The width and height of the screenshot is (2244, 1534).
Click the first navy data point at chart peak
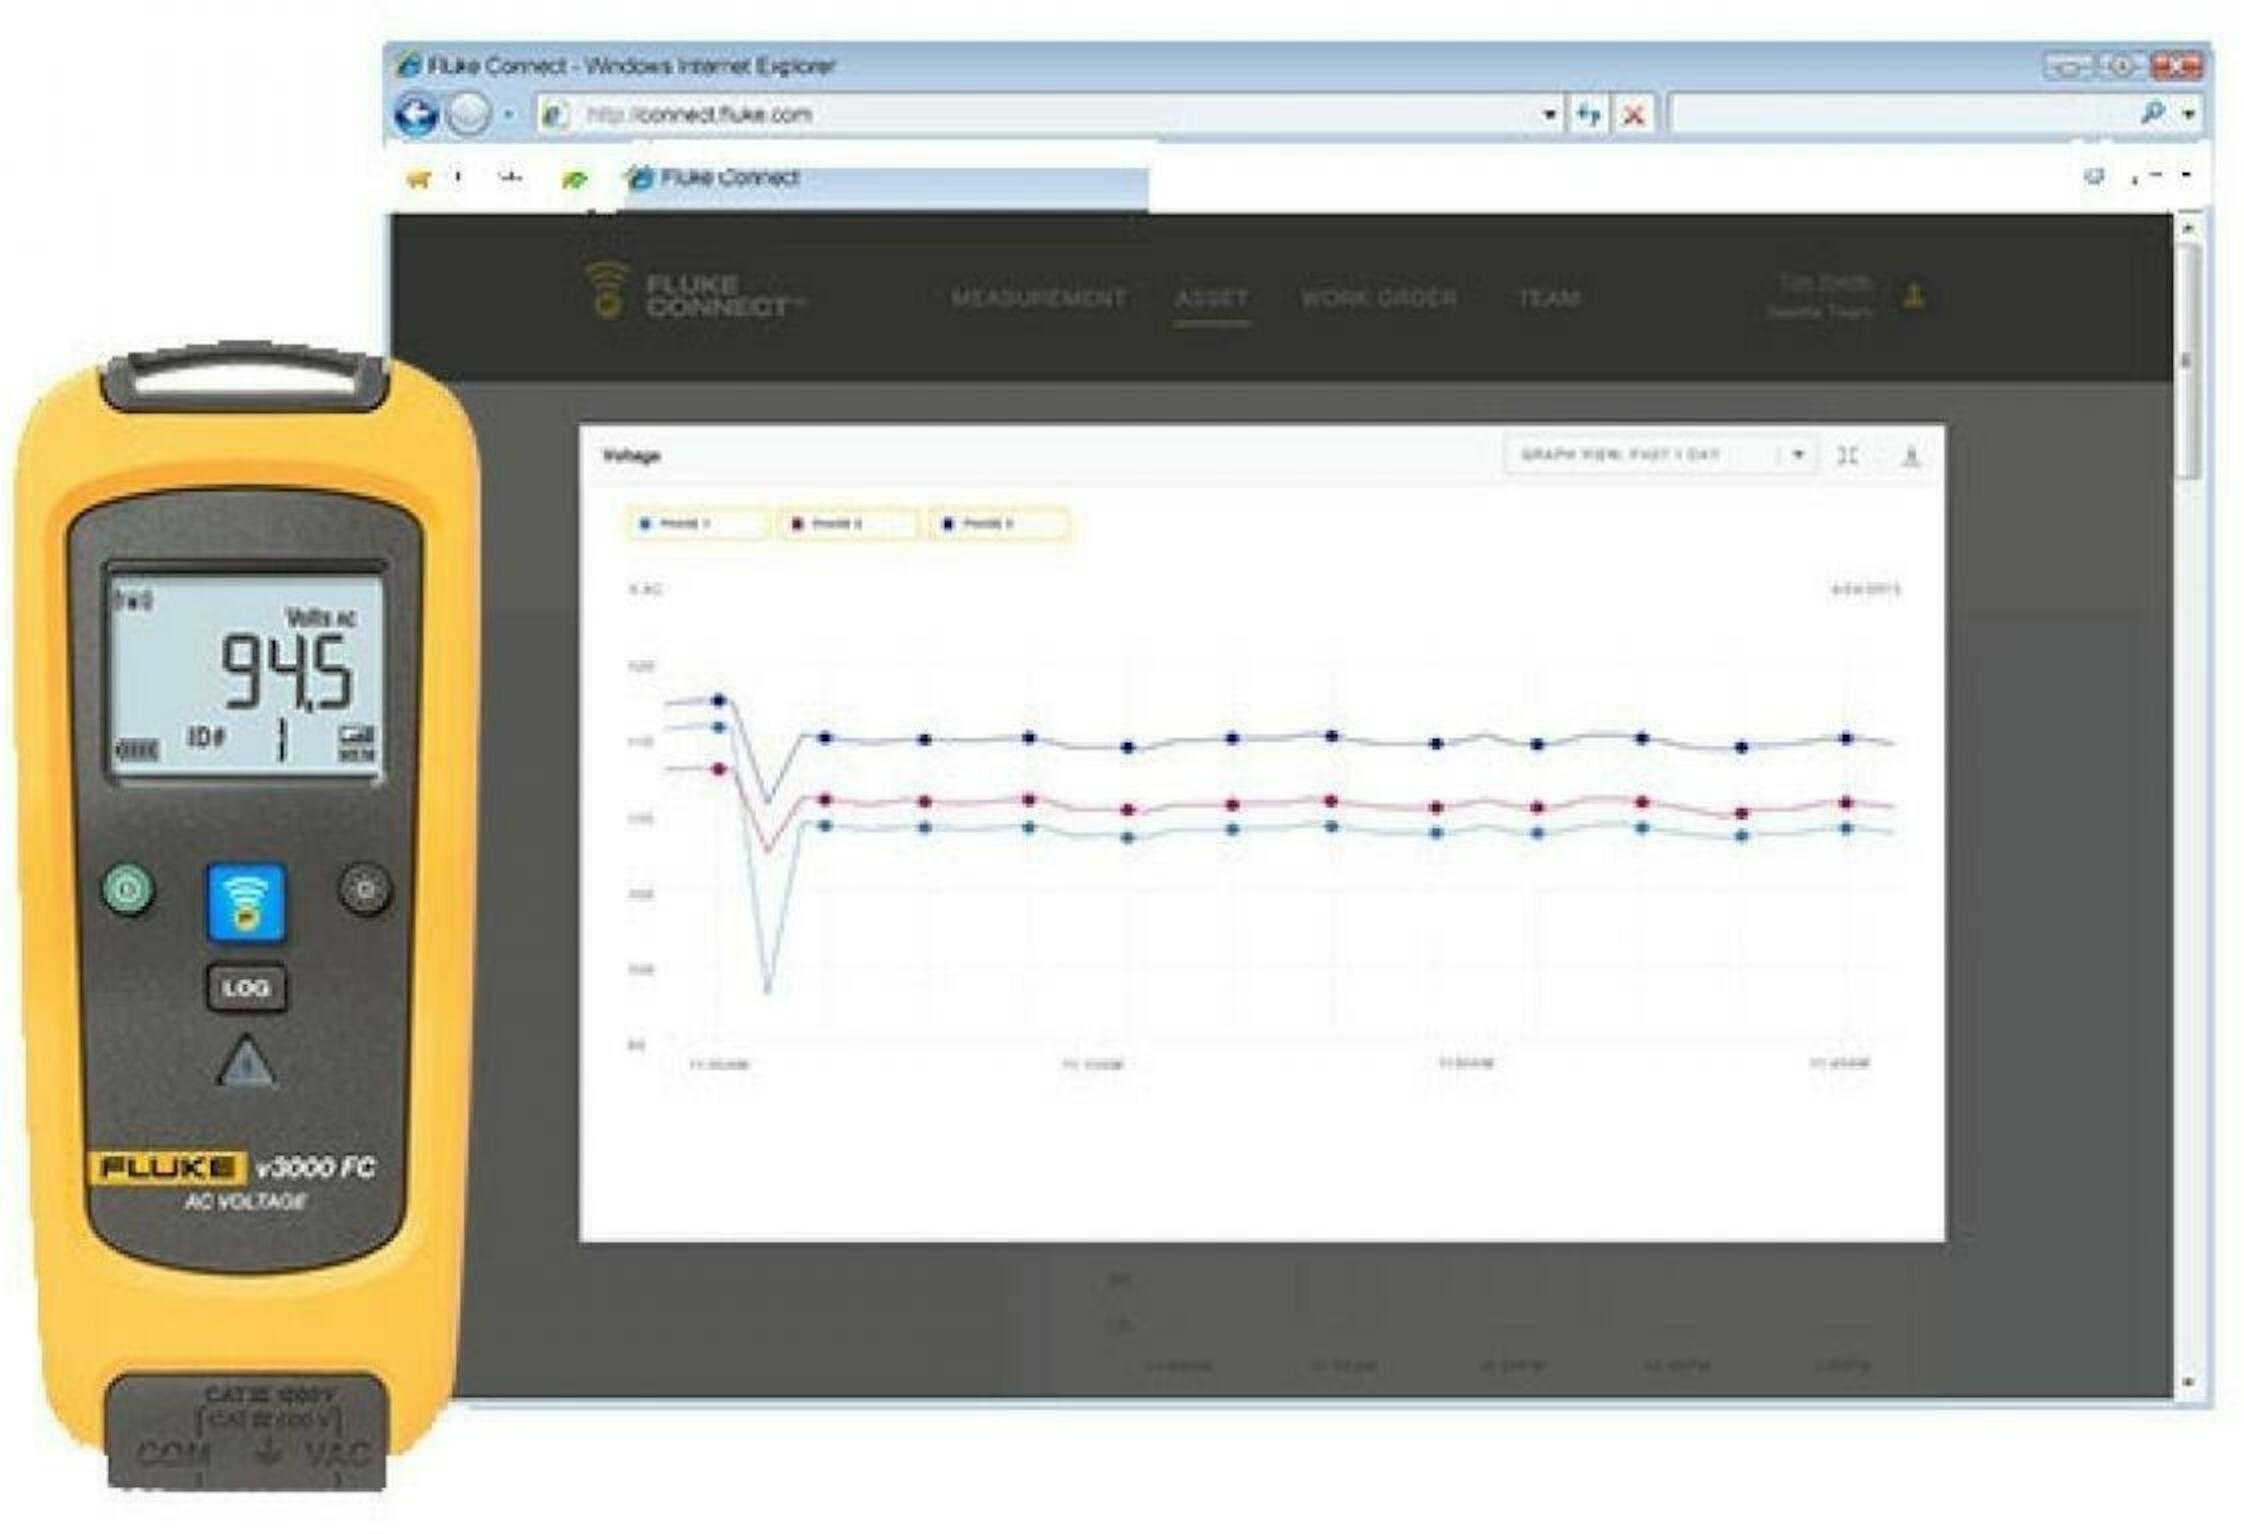tap(718, 700)
